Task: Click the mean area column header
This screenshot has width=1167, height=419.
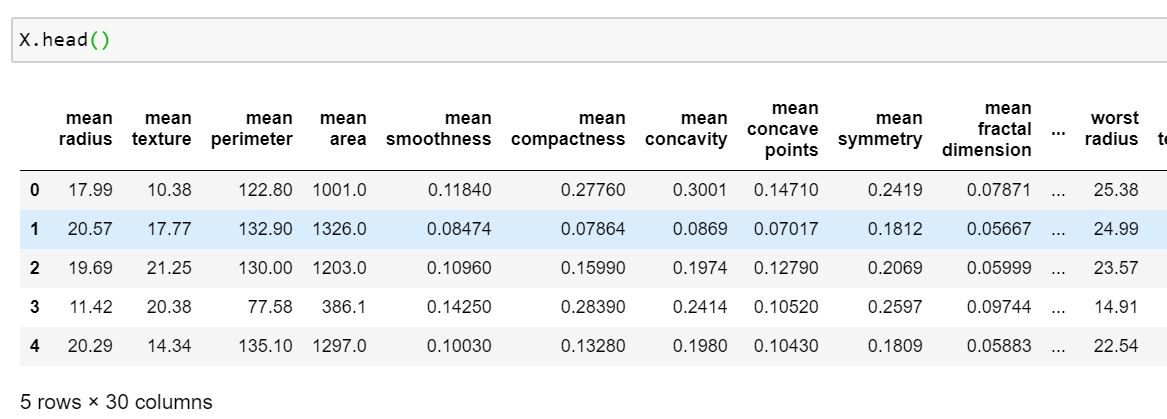Action: (343, 129)
